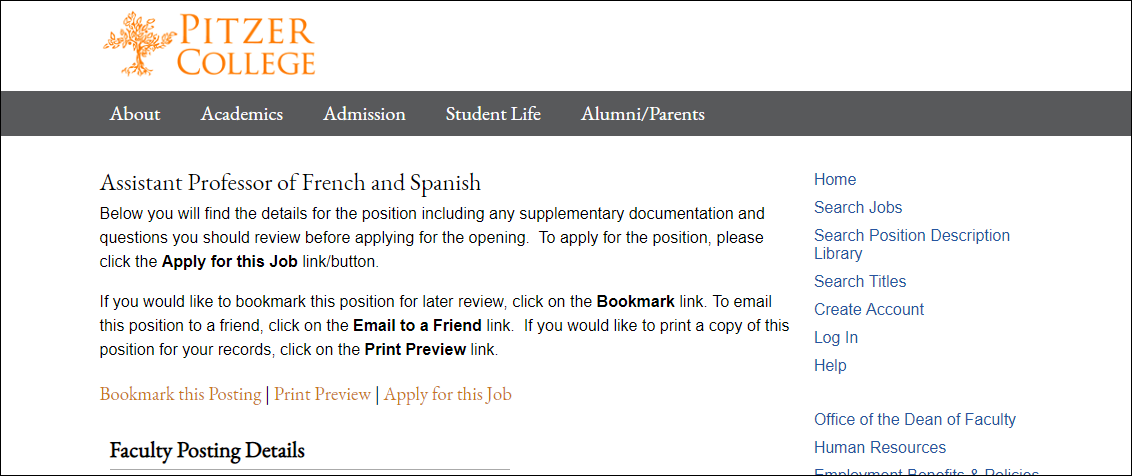
Task: Select Create Account link
Action: tap(869, 309)
